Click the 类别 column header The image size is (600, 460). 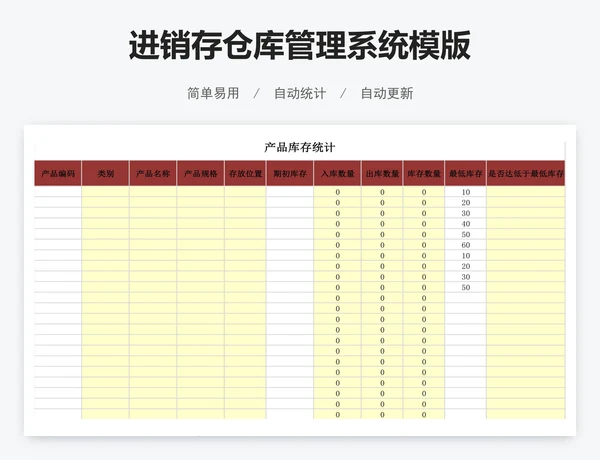point(105,173)
